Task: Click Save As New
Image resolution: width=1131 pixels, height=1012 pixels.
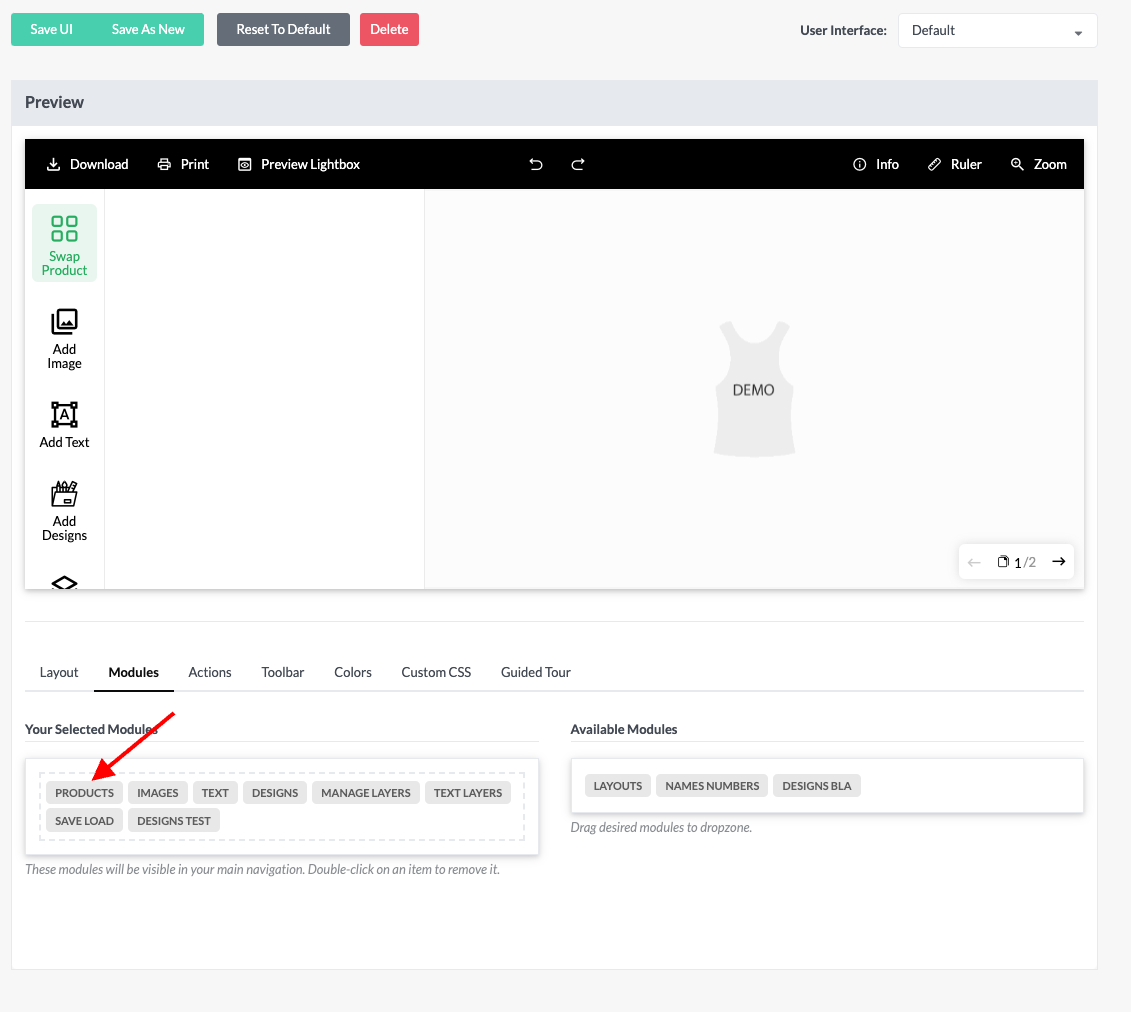Action: point(148,30)
